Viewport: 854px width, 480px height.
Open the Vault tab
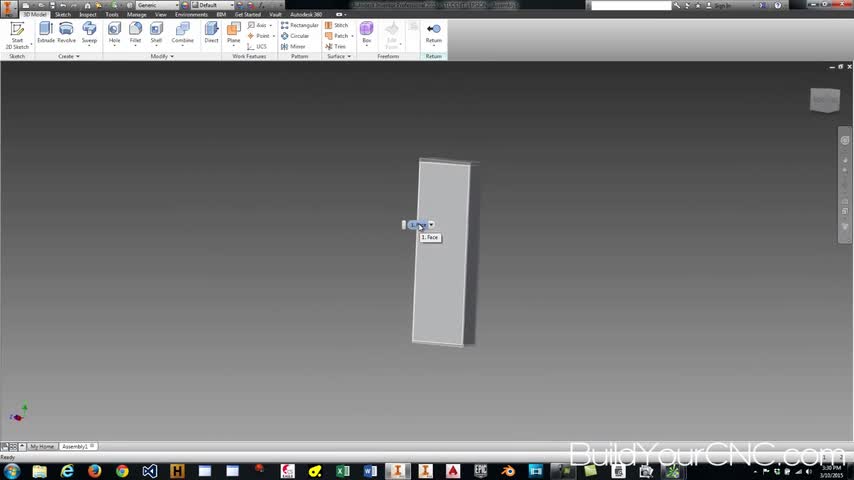[x=275, y=15]
